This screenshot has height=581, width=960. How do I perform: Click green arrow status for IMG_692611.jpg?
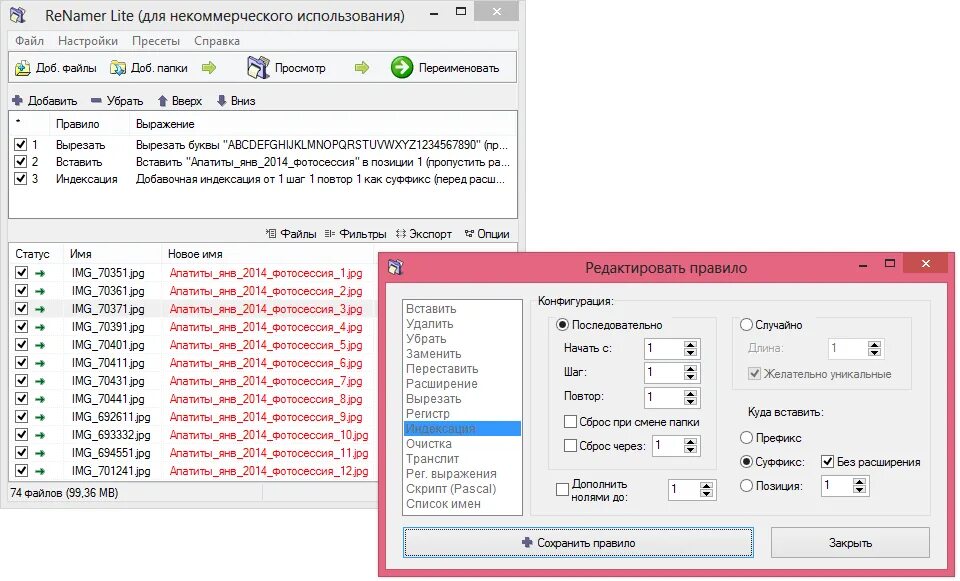pos(40,417)
